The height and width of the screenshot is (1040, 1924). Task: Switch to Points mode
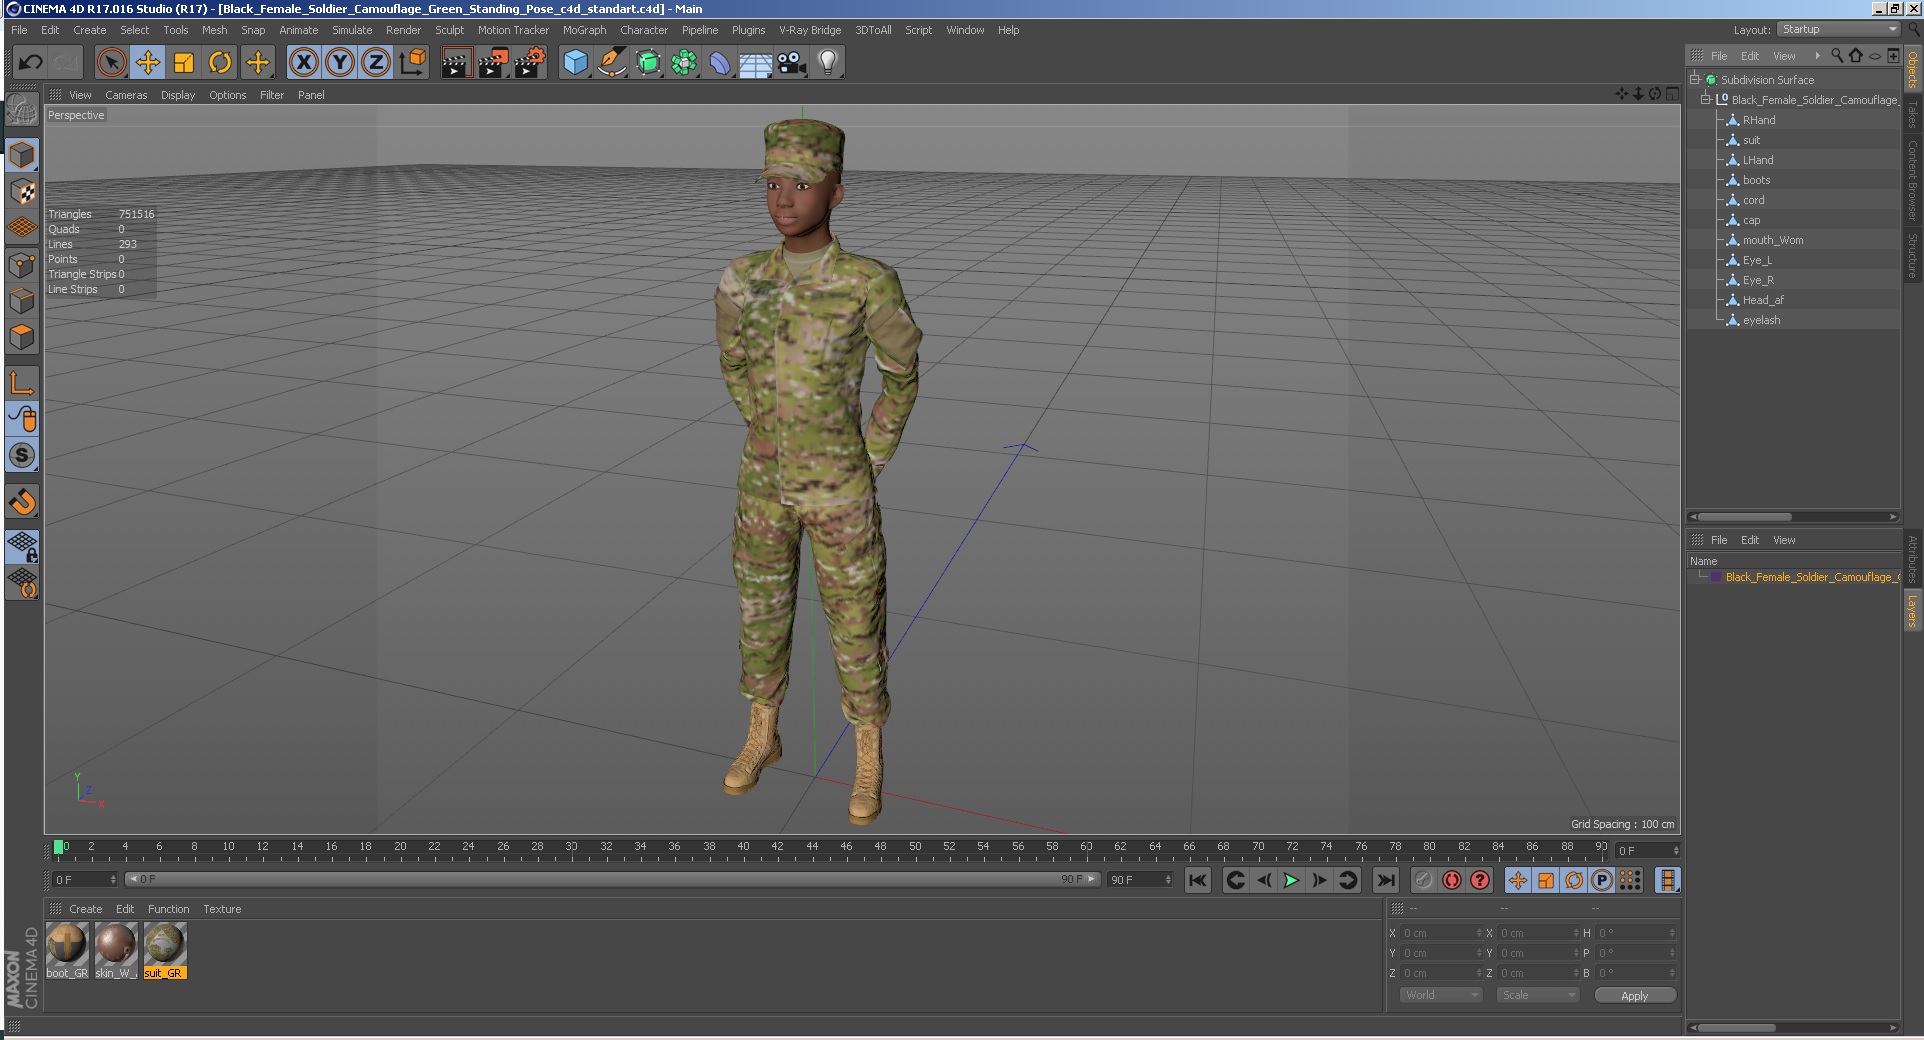[x=22, y=265]
